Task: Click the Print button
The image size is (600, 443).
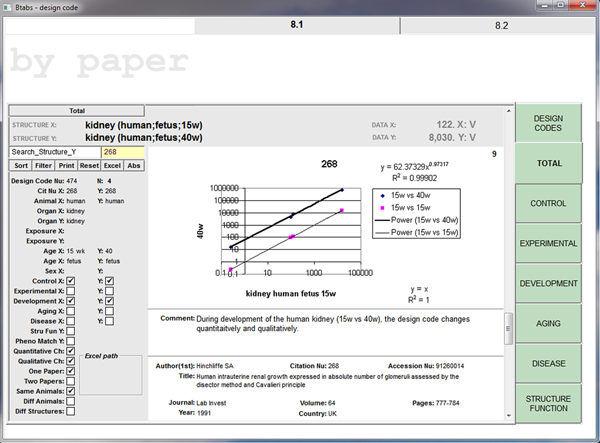Action: click(66, 166)
